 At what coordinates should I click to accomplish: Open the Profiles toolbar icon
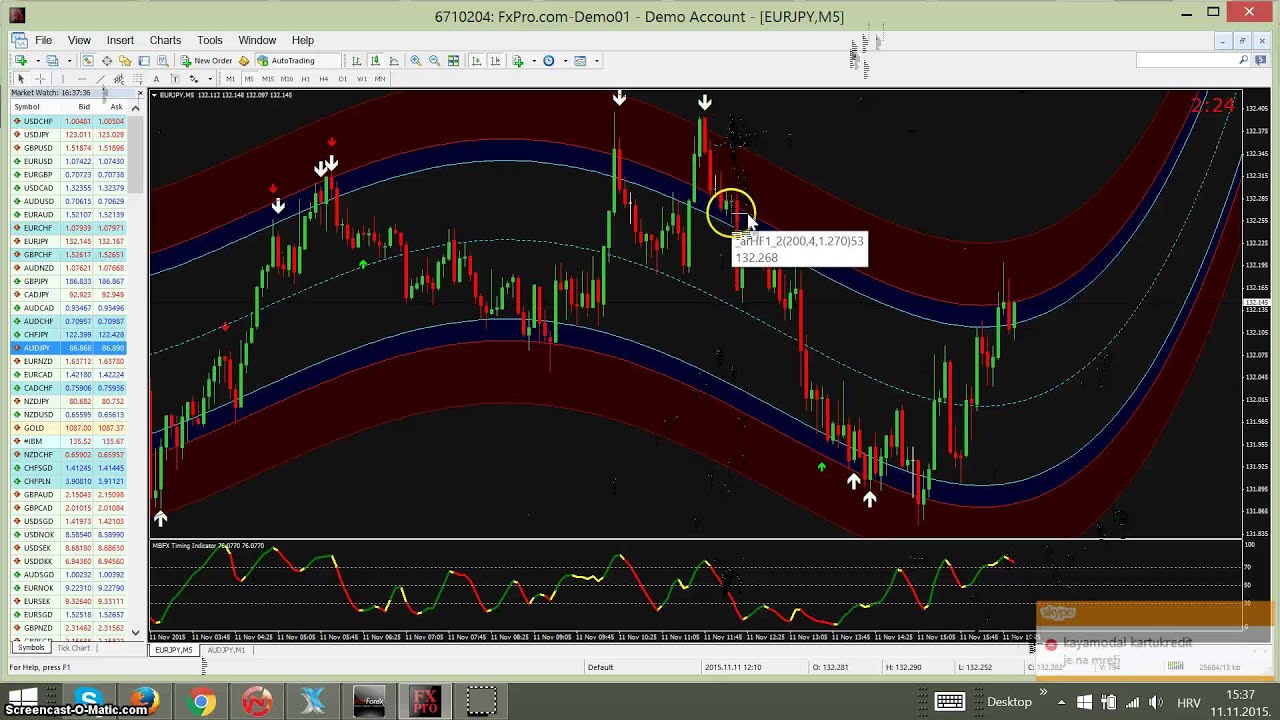(52, 61)
